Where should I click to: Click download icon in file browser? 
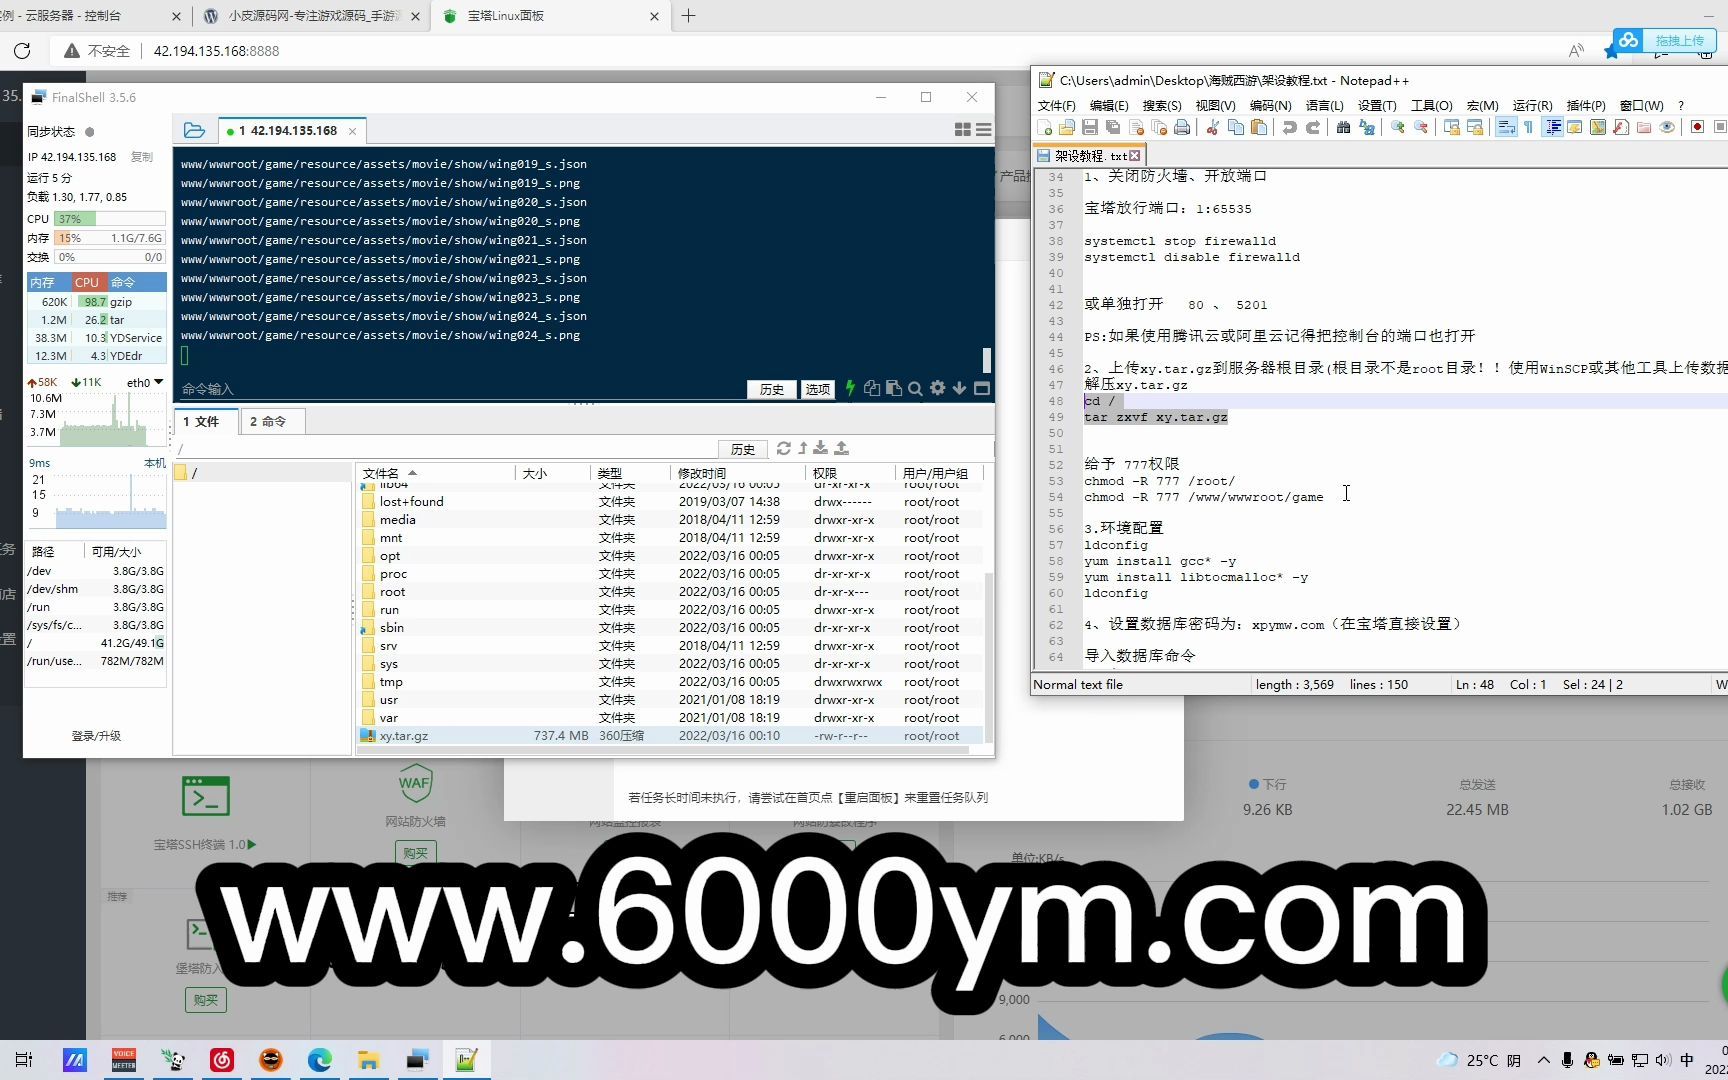pos(821,448)
